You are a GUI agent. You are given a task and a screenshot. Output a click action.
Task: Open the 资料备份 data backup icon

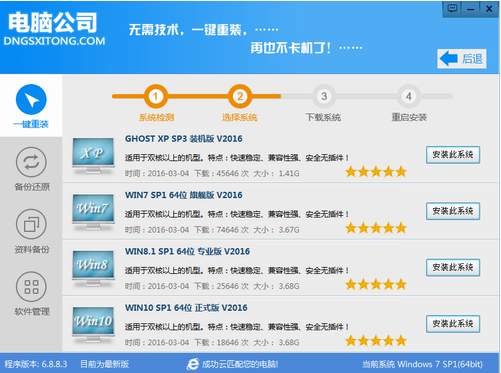pyautogui.click(x=31, y=225)
